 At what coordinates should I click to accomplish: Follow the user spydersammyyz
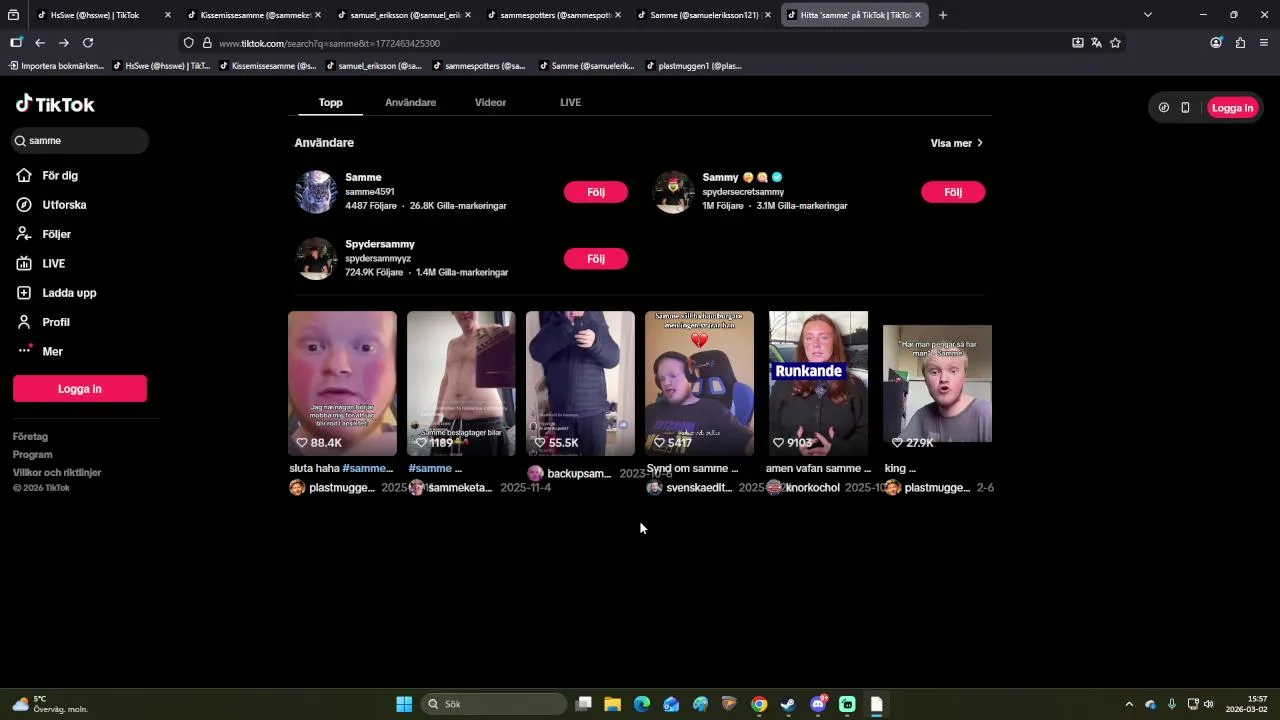pyautogui.click(x=596, y=258)
